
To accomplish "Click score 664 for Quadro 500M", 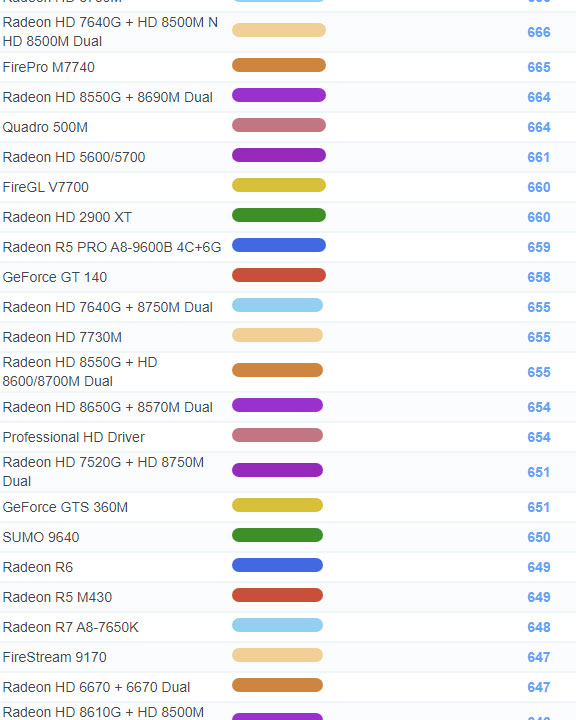I will pos(539,127).
